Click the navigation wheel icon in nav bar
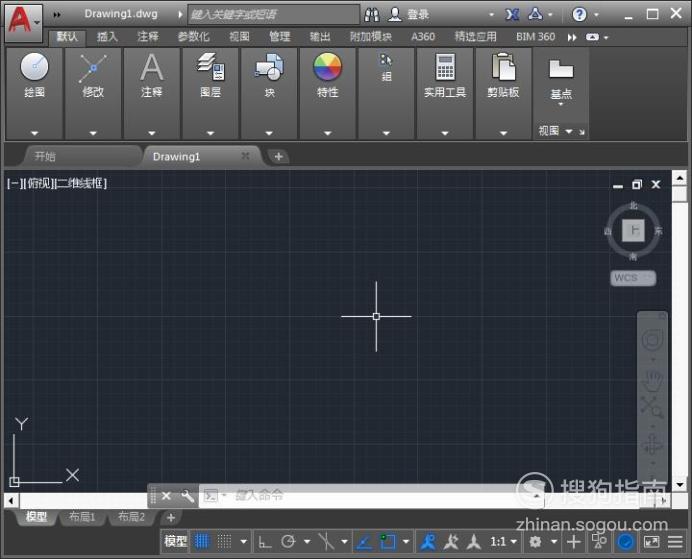The width and height of the screenshot is (692, 559). coord(652,340)
